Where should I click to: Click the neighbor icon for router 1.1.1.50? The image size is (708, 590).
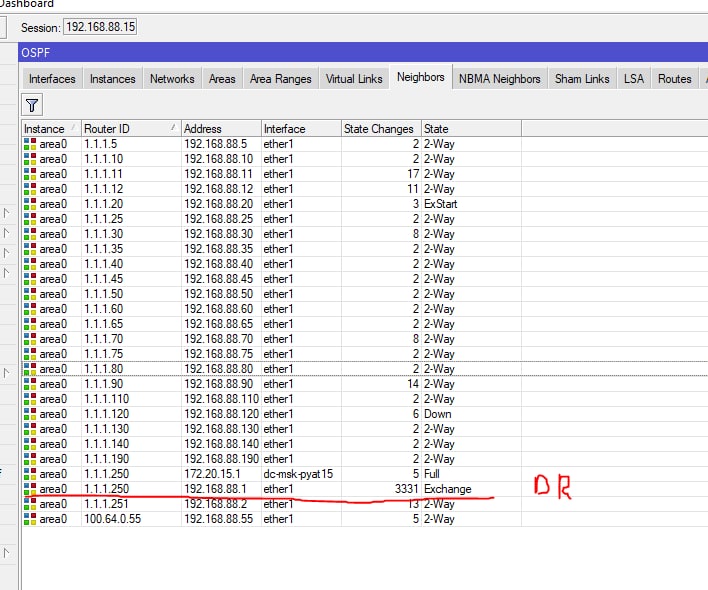click(30, 294)
